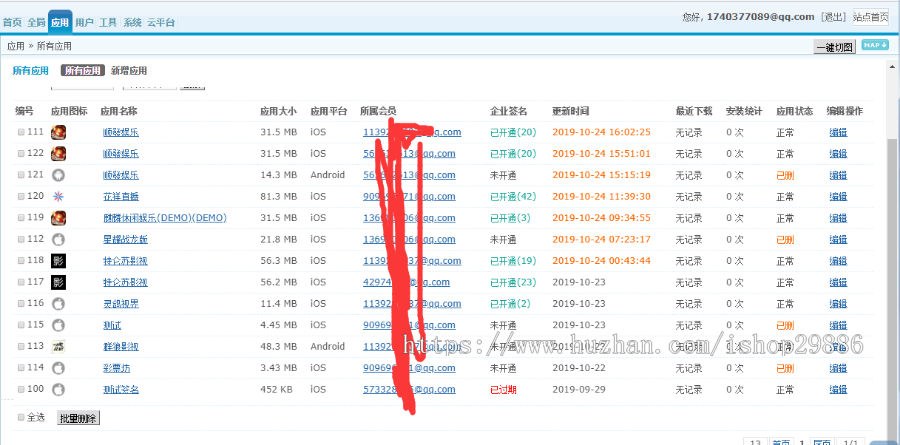Open the 新增应用 sub-tab
Viewport: 900px width, 445px height.
[129, 71]
